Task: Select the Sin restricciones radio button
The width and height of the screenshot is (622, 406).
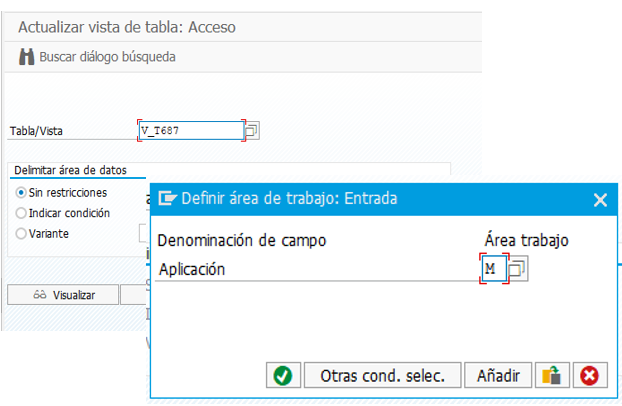Action: point(21,192)
